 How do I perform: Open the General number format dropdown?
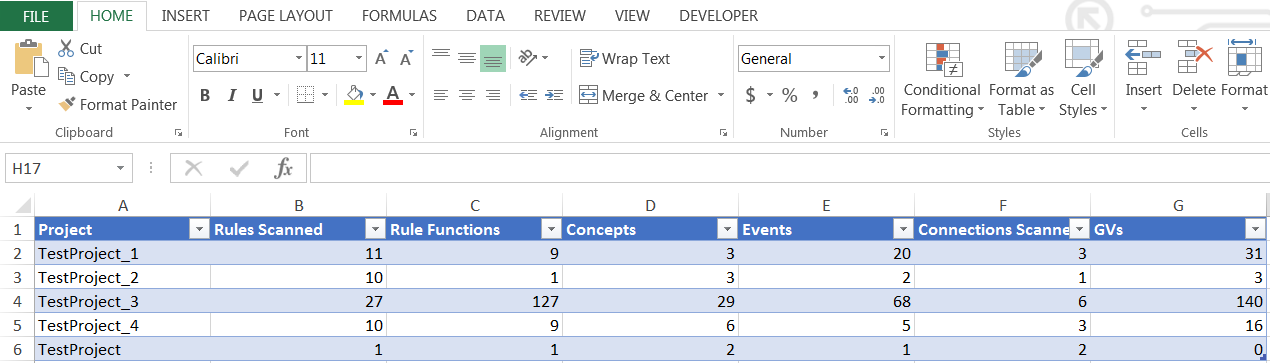point(881,59)
